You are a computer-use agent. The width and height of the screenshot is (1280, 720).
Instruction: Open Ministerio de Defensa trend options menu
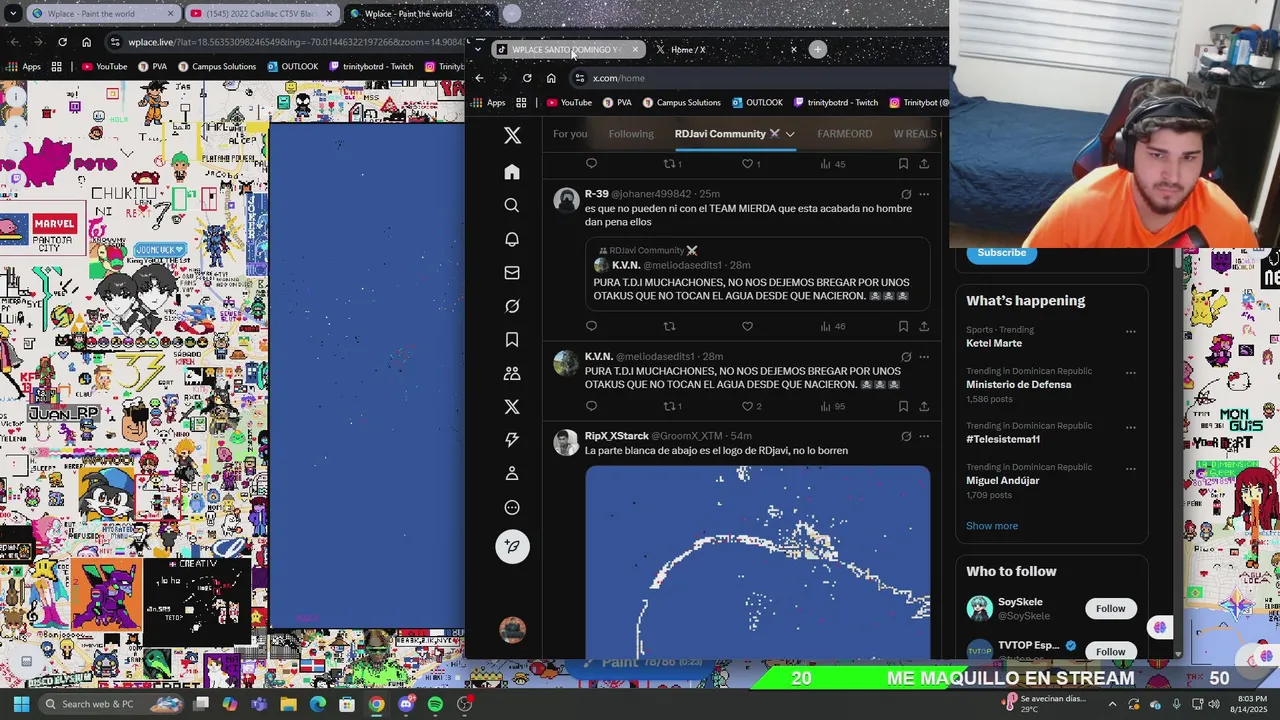1131,372
